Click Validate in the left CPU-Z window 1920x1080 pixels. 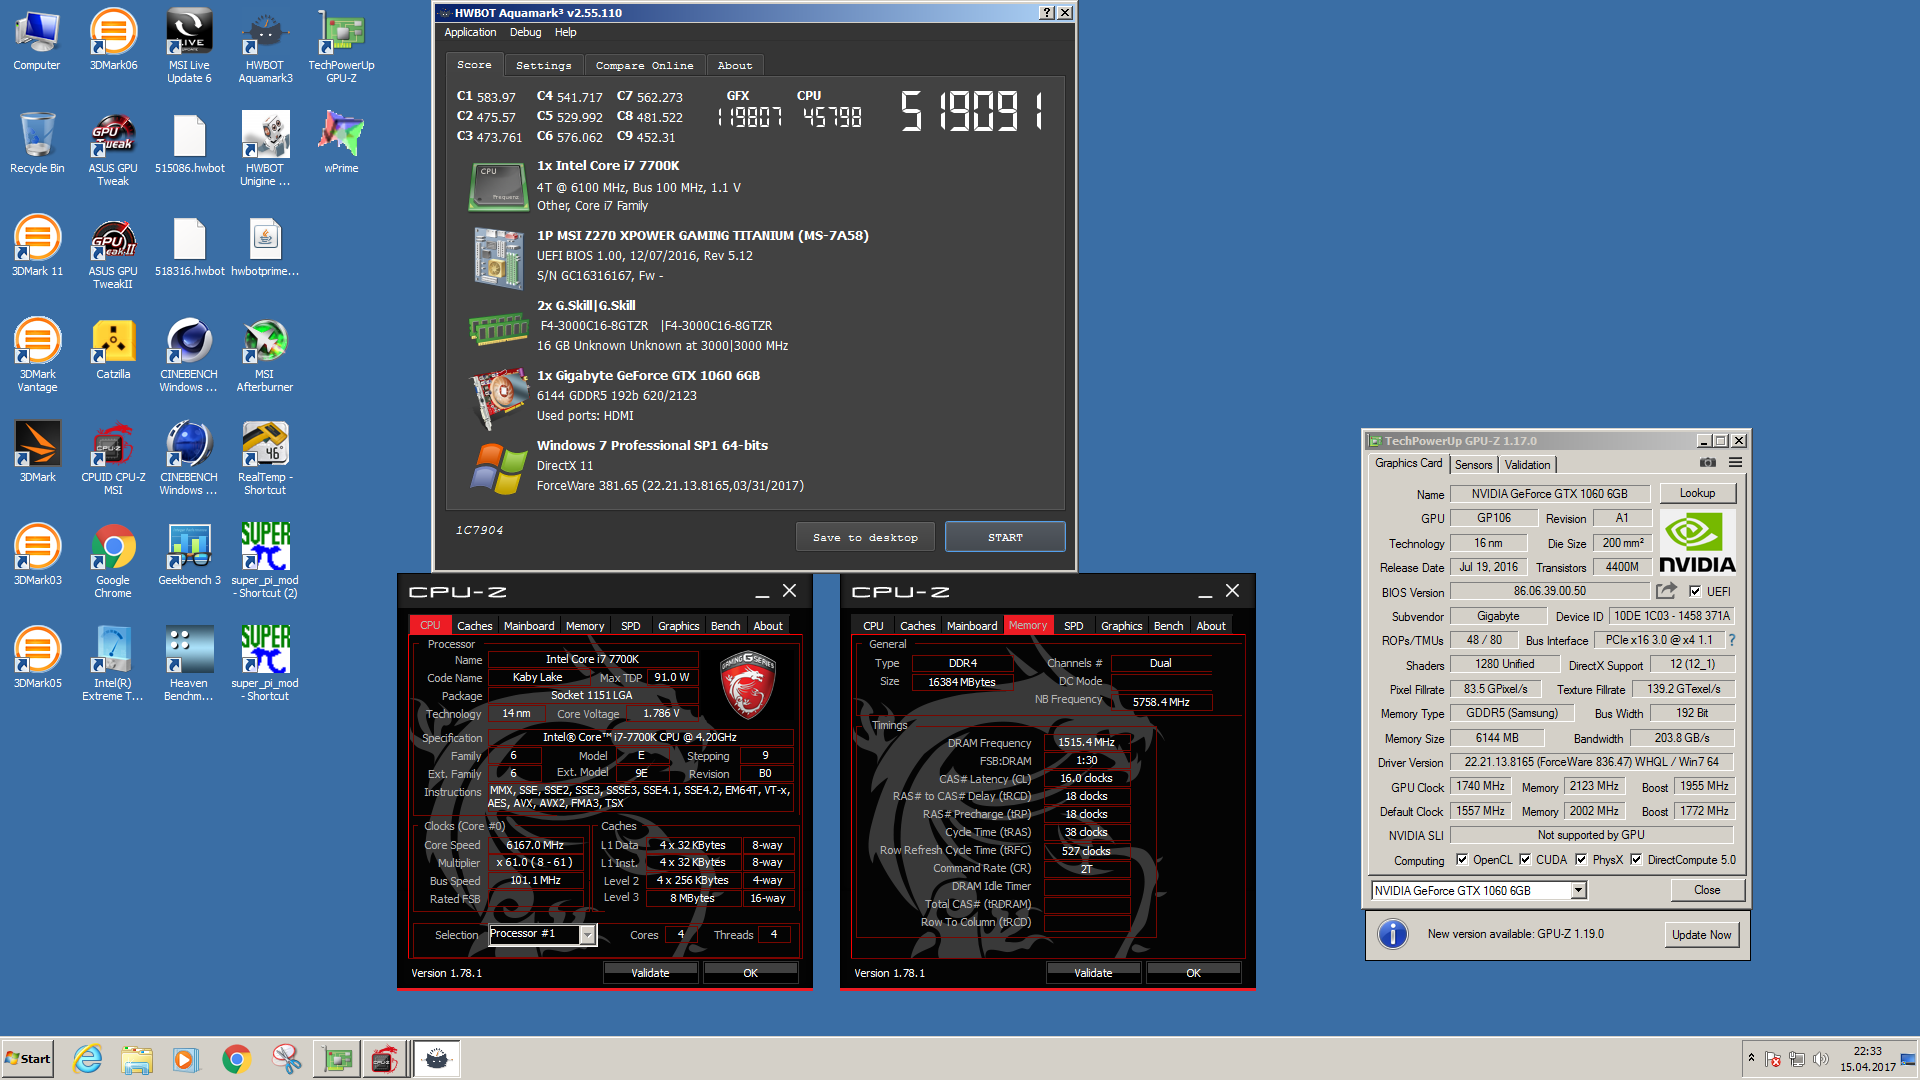click(x=650, y=973)
